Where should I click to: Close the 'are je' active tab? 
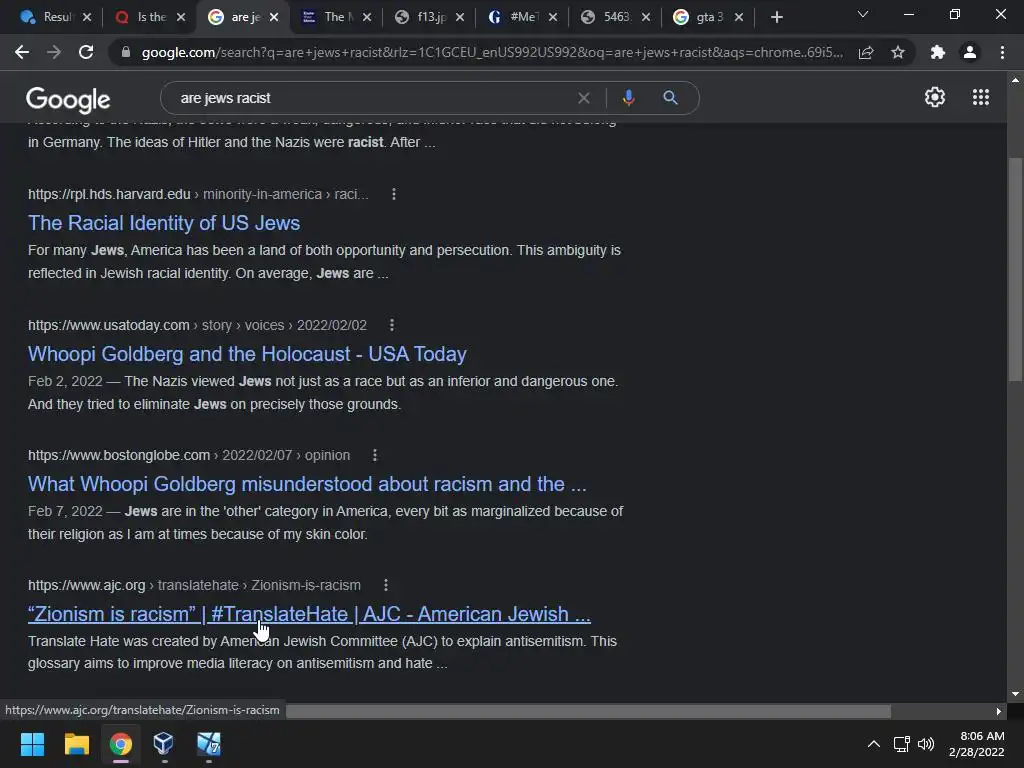(274, 17)
